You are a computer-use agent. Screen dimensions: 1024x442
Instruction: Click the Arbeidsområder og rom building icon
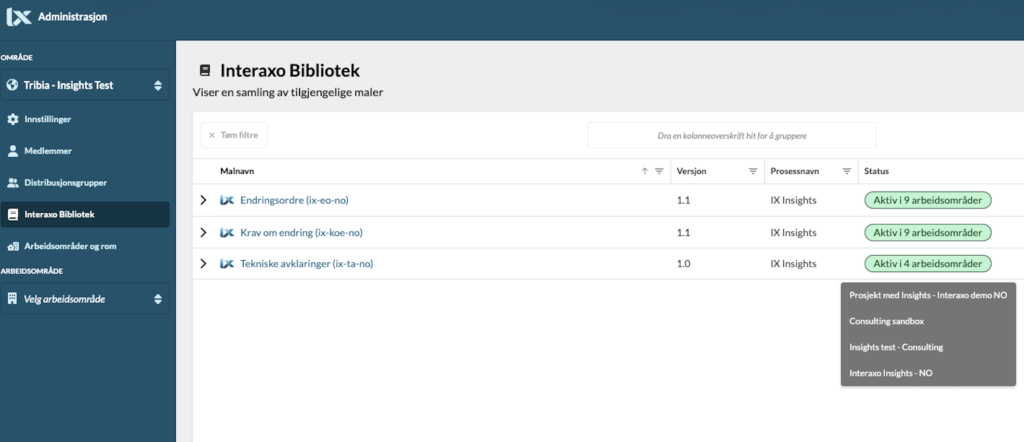click(12, 246)
